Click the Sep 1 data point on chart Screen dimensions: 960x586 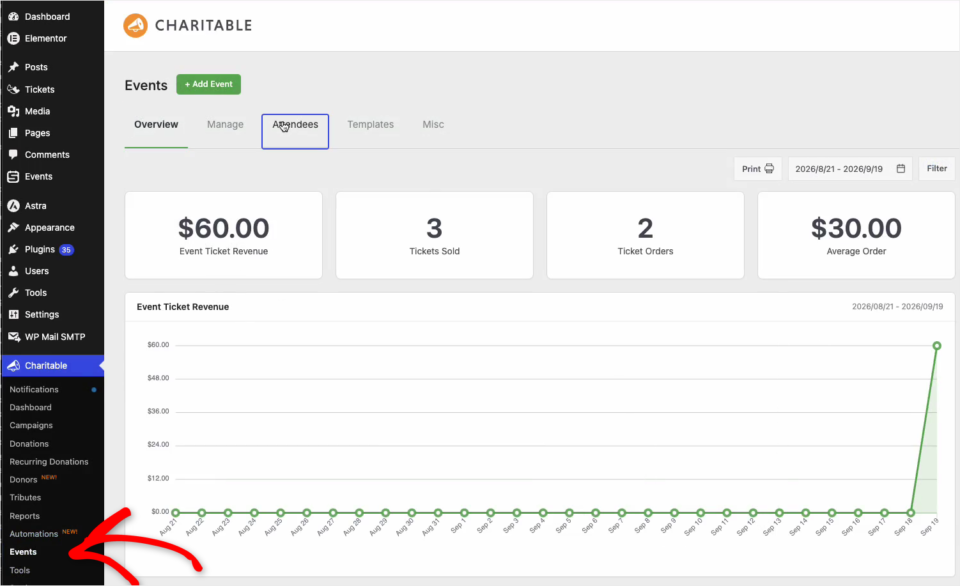coord(464,513)
